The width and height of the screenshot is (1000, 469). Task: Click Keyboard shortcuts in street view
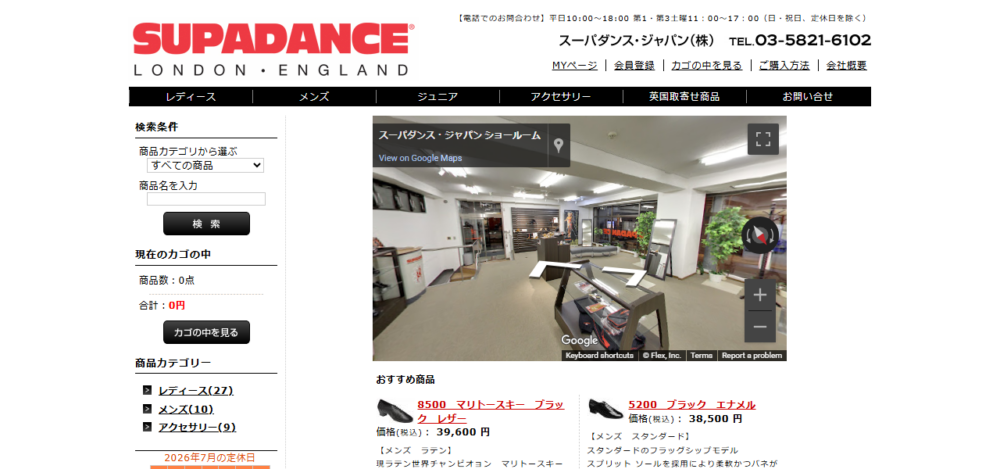click(599, 355)
